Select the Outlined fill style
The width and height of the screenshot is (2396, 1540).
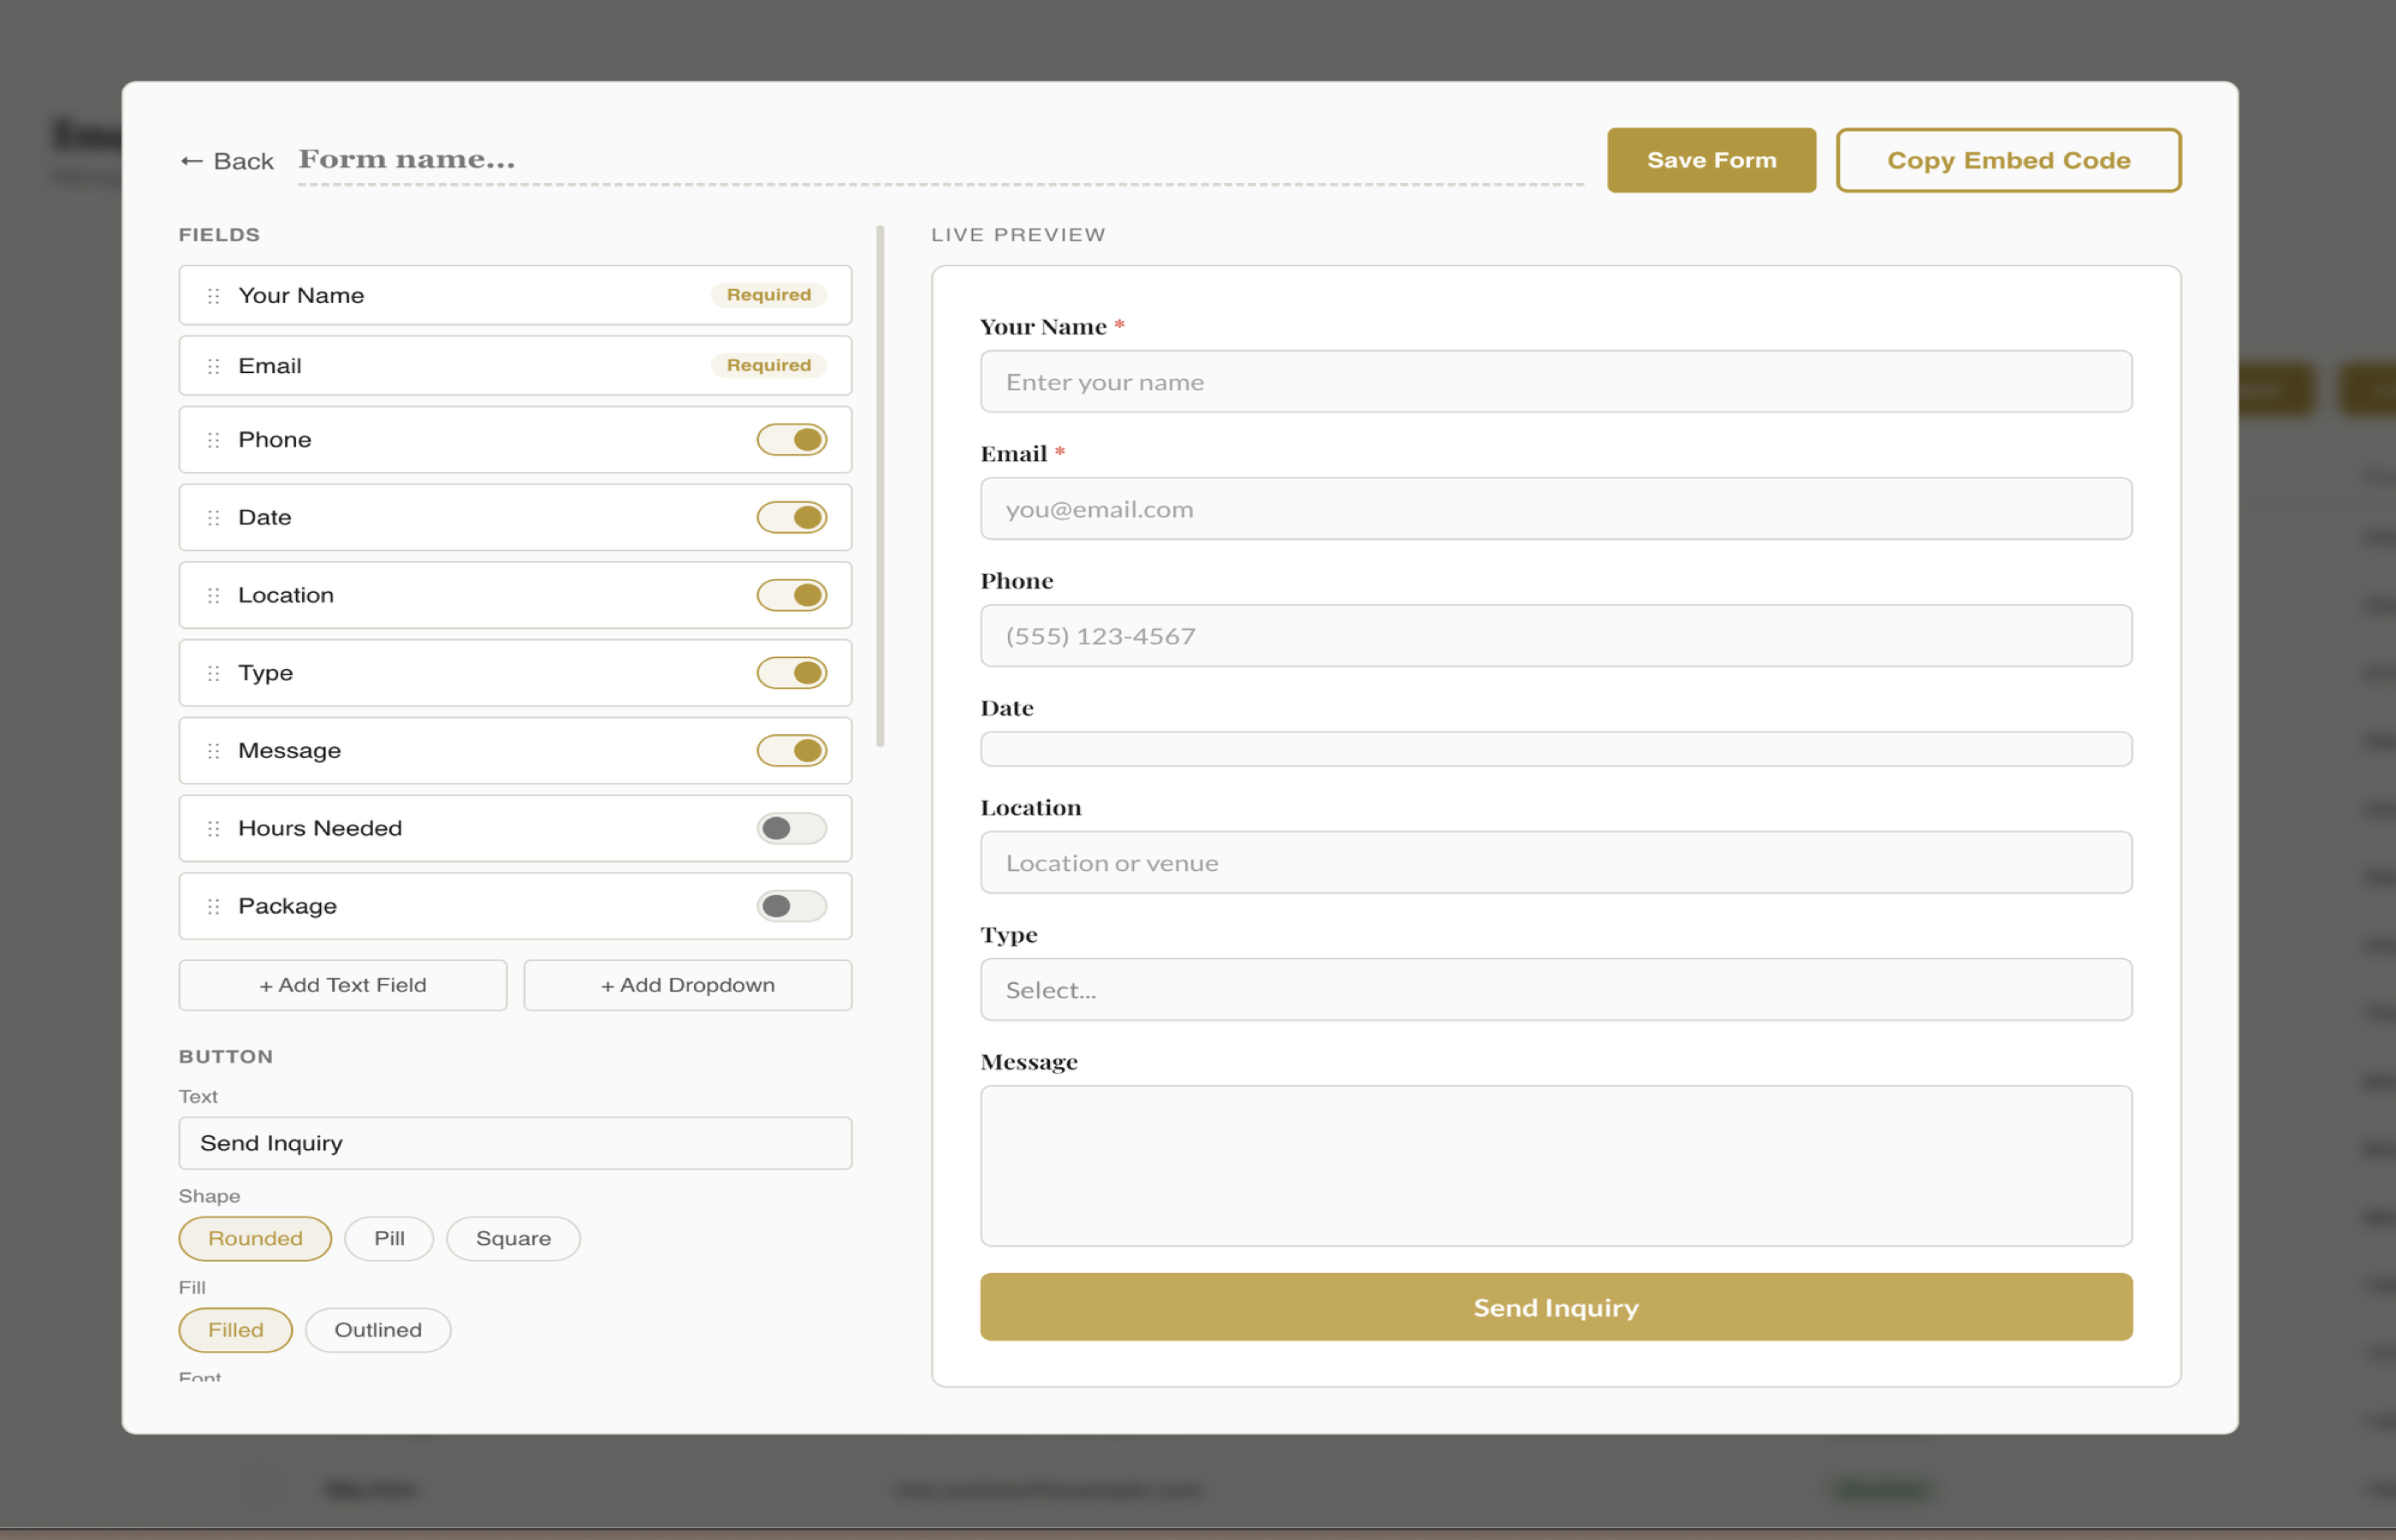[x=377, y=1329]
